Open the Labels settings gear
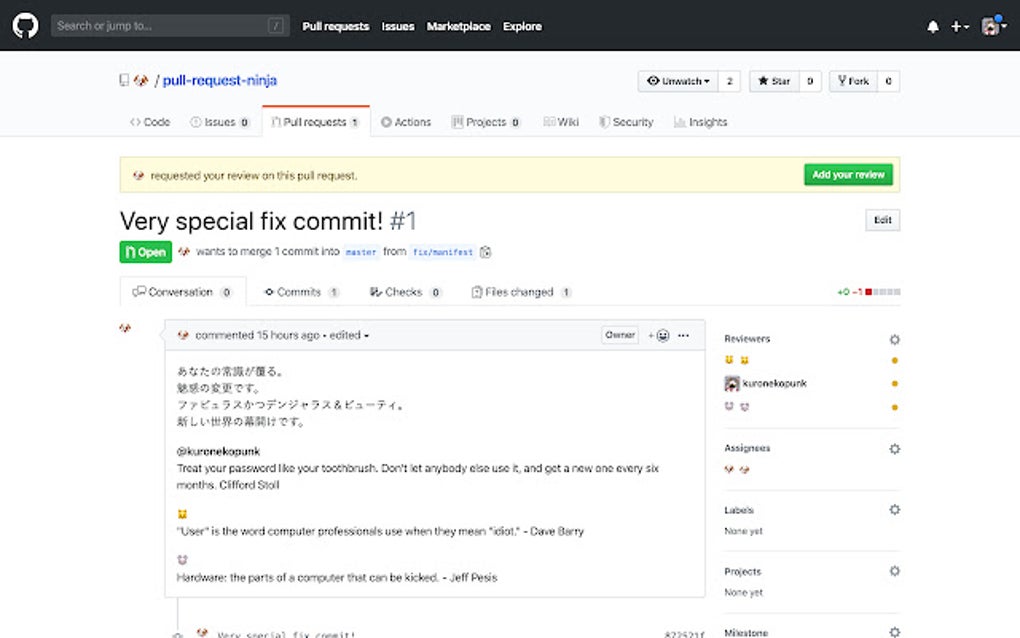1020x638 pixels. tap(893, 509)
